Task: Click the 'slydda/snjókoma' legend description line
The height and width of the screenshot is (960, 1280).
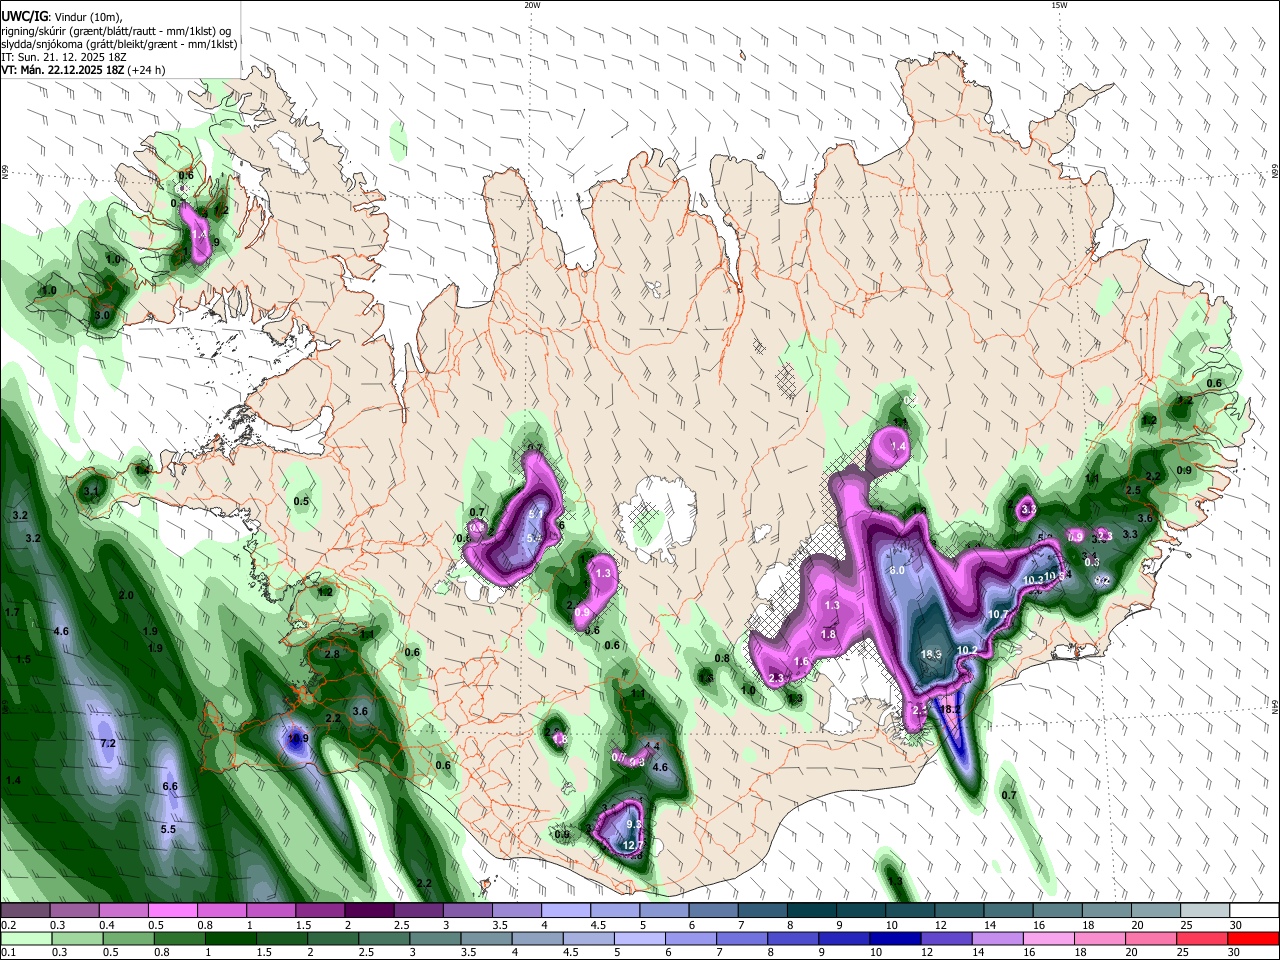Action: 119,43
